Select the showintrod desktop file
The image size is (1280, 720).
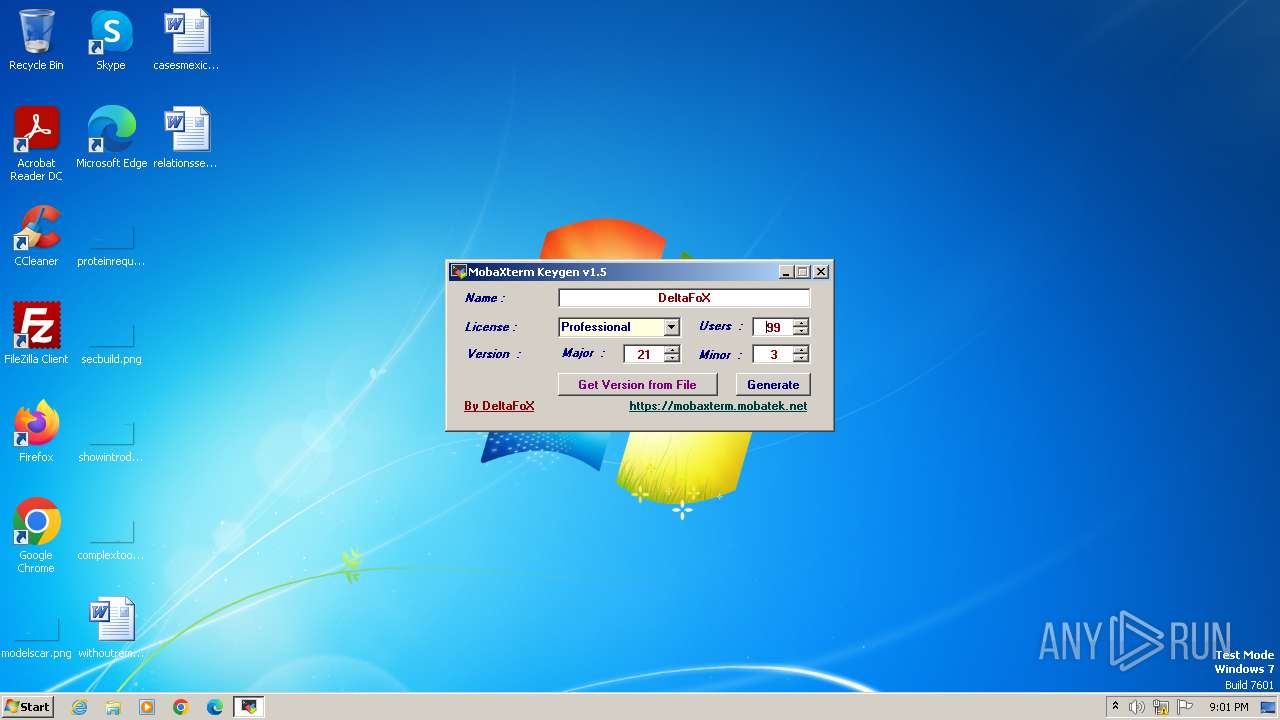(111, 441)
